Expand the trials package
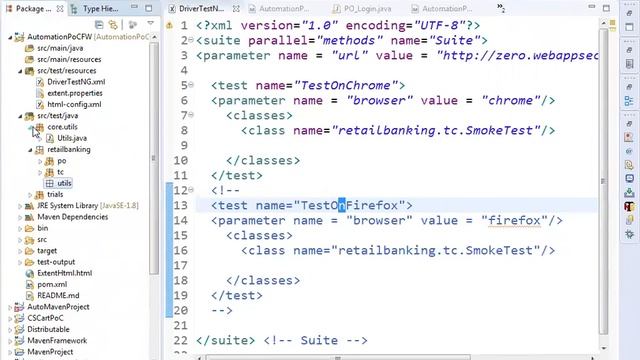 (30, 195)
